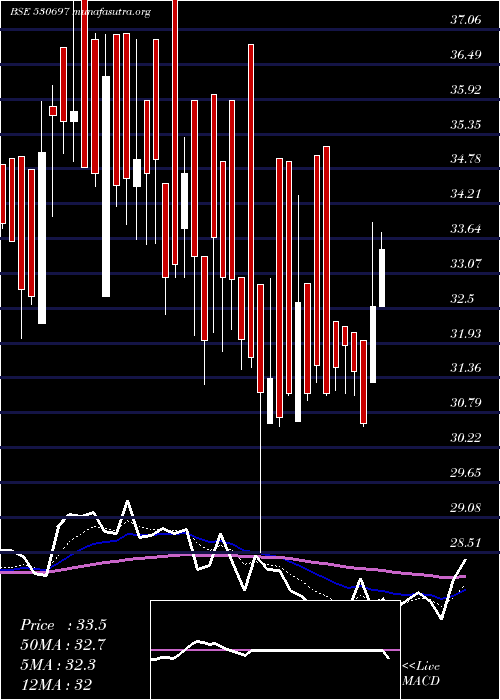Click the 28.51 price axis label
Screen dimensions: 500x700
click(x=466, y=542)
